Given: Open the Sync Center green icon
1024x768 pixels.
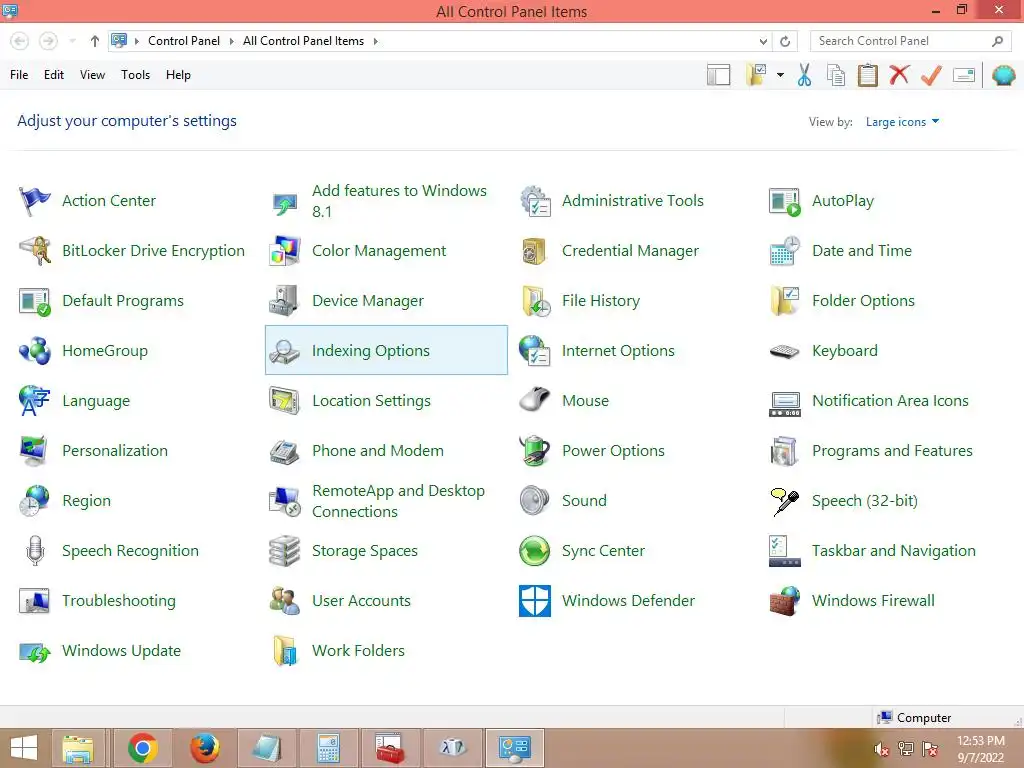Looking at the screenshot, I should [x=534, y=551].
